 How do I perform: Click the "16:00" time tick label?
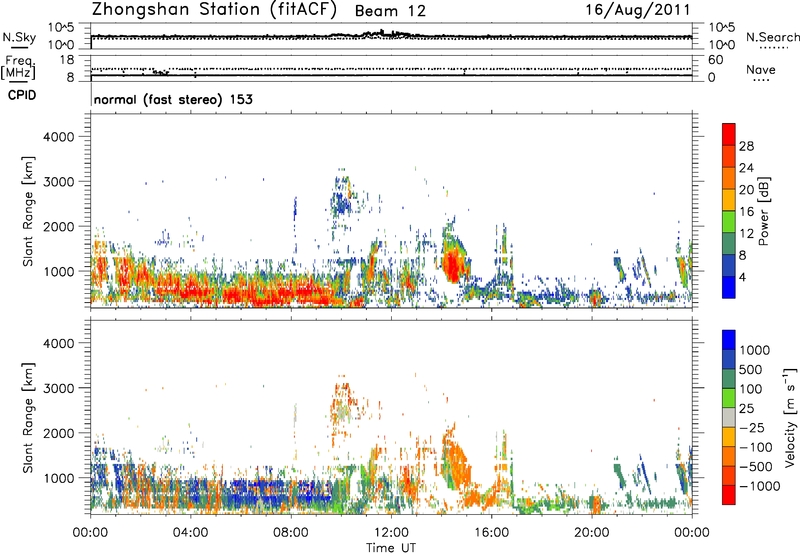491,533
